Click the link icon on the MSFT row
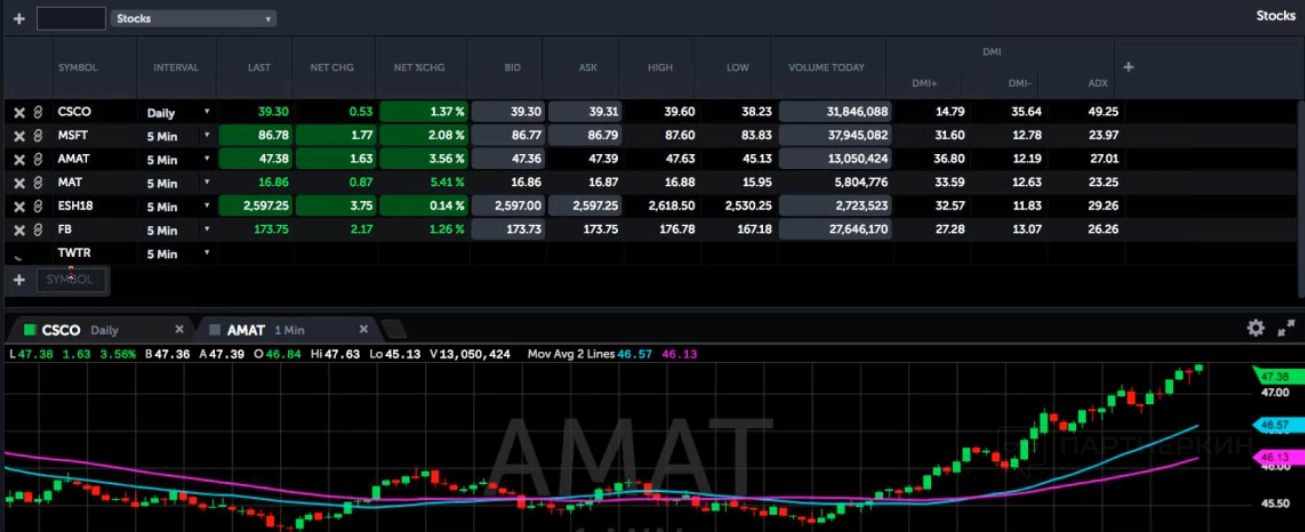This screenshot has width=1305, height=532. click(x=38, y=136)
